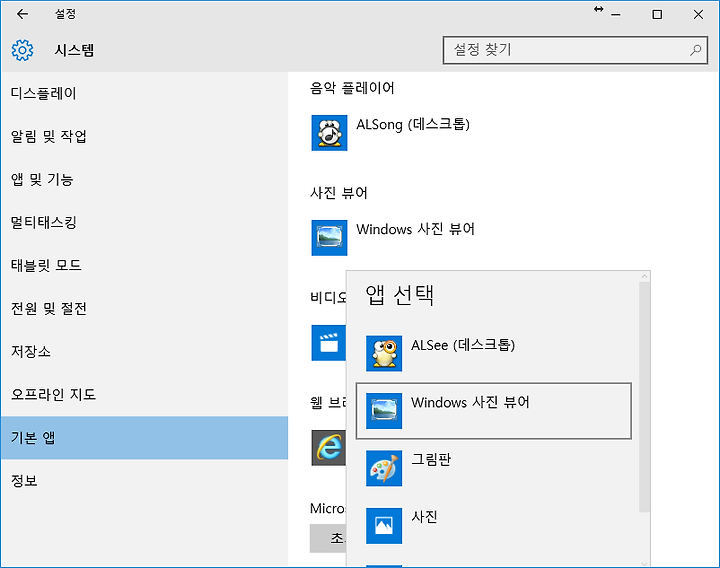The height and width of the screenshot is (568, 720).
Task: Select the 기본 앱 sidebar item
Action: point(145,438)
